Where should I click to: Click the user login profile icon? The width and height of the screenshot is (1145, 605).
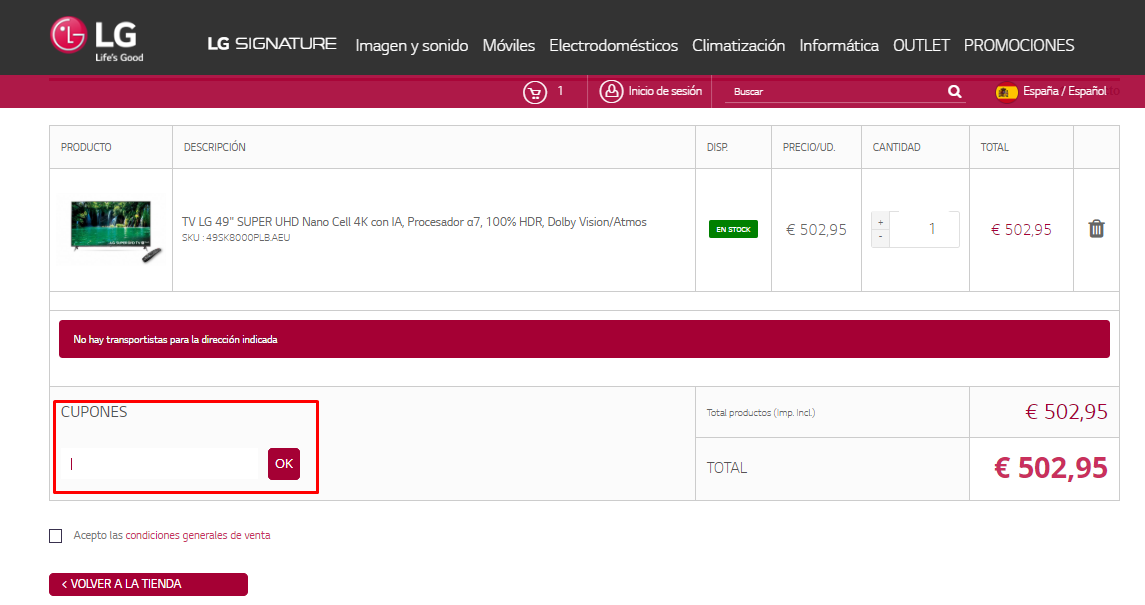pos(610,92)
